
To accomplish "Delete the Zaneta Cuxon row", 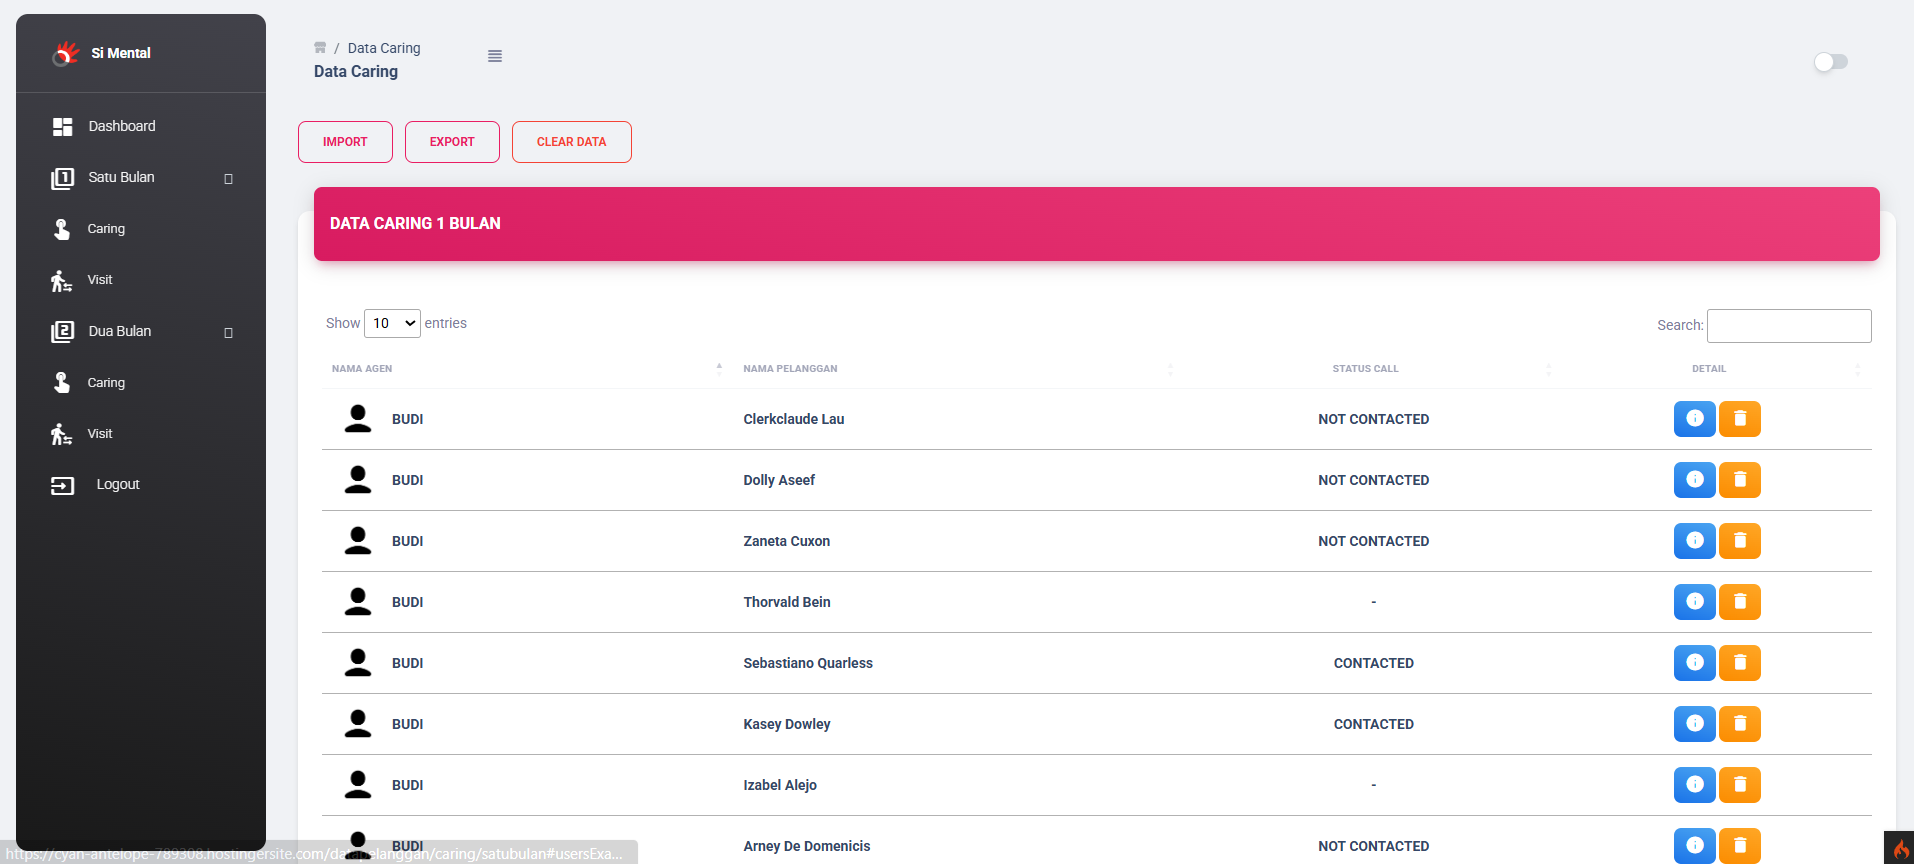I will coord(1739,541).
